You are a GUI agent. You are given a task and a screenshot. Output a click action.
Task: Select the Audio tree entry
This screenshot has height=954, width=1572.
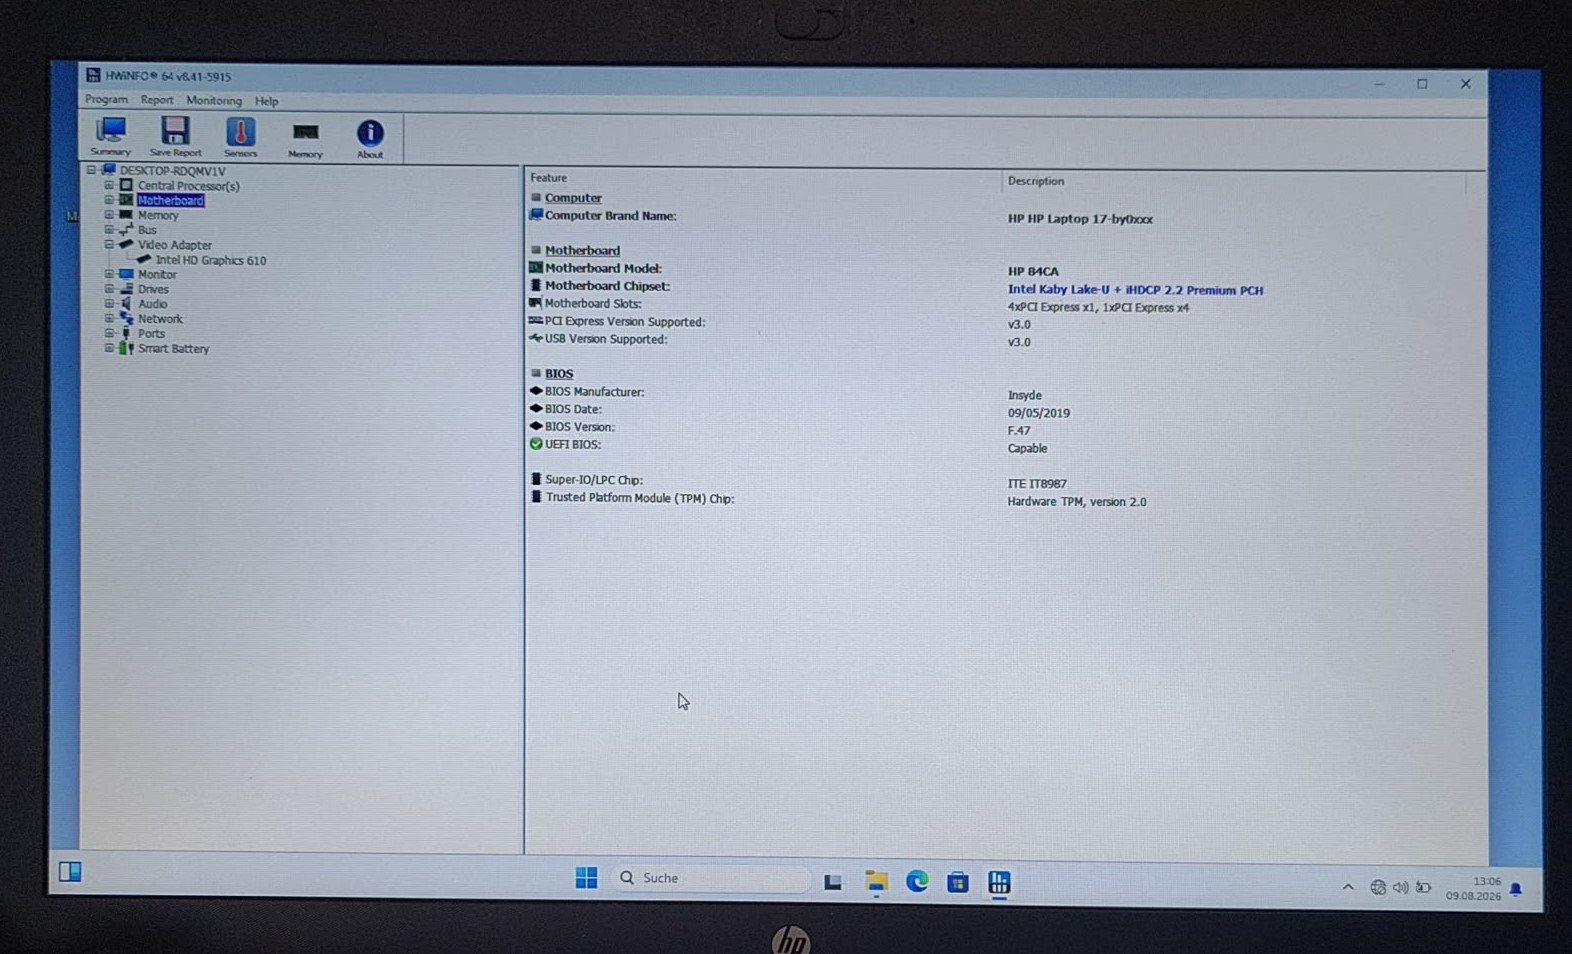(152, 304)
